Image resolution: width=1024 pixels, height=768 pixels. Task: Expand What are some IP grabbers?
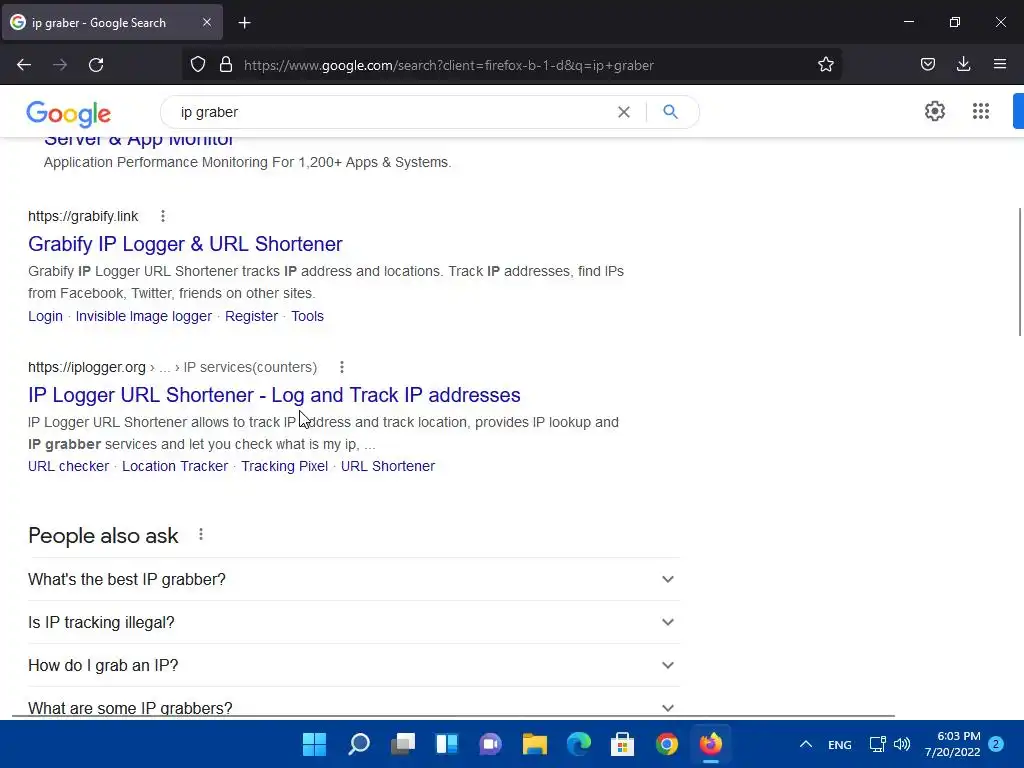[354, 708]
